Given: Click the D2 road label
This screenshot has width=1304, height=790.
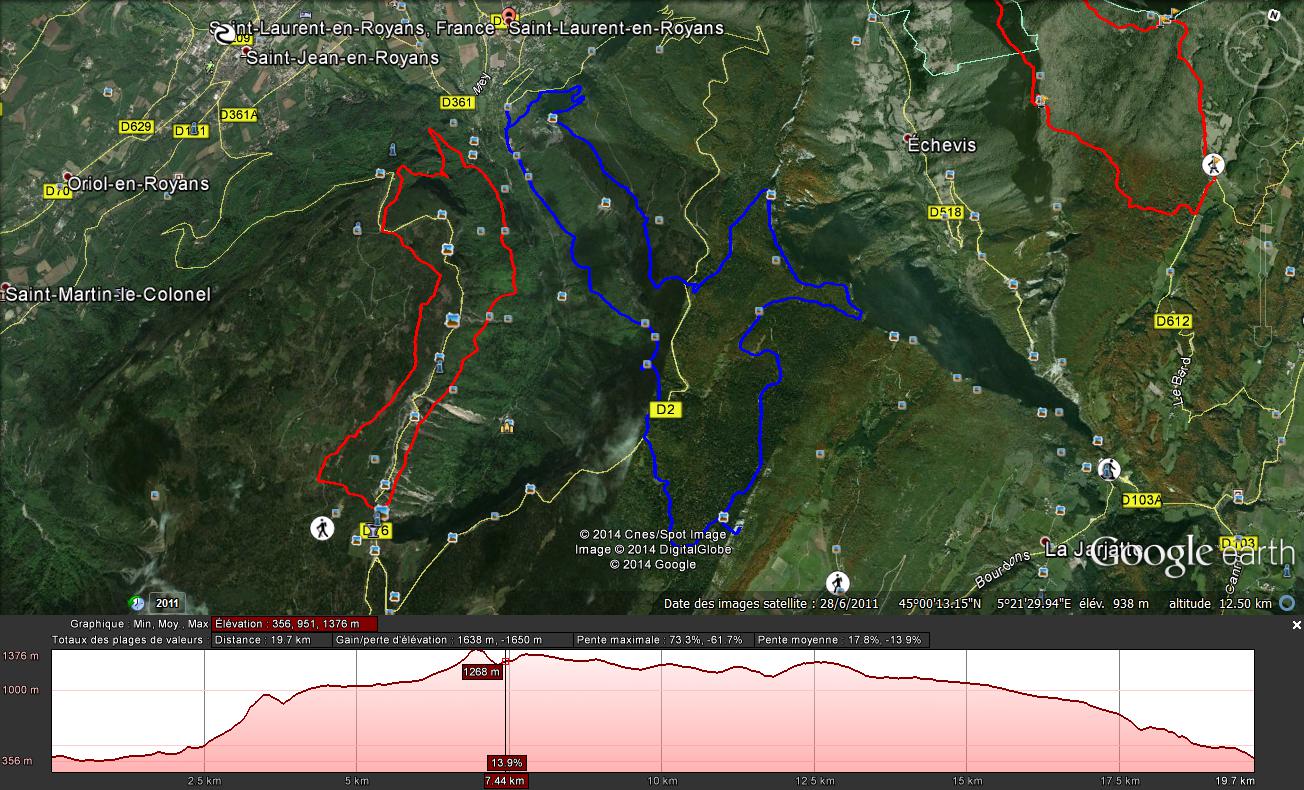Looking at the screenshot, I should [x=666, y=409].
